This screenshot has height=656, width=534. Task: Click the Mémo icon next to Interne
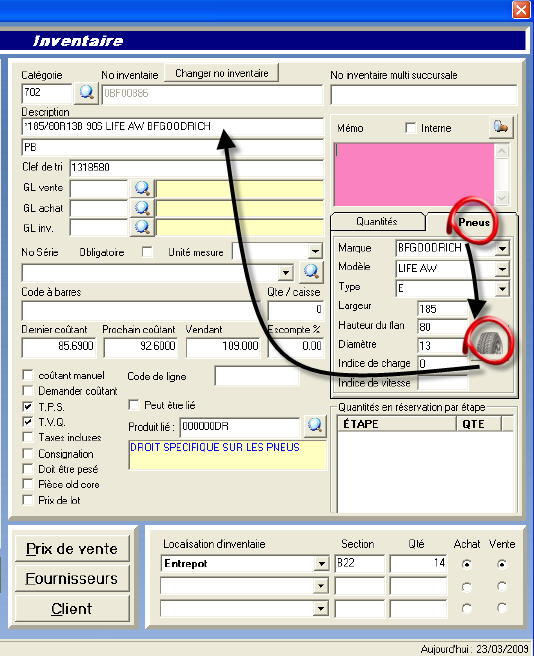(501, 127)
